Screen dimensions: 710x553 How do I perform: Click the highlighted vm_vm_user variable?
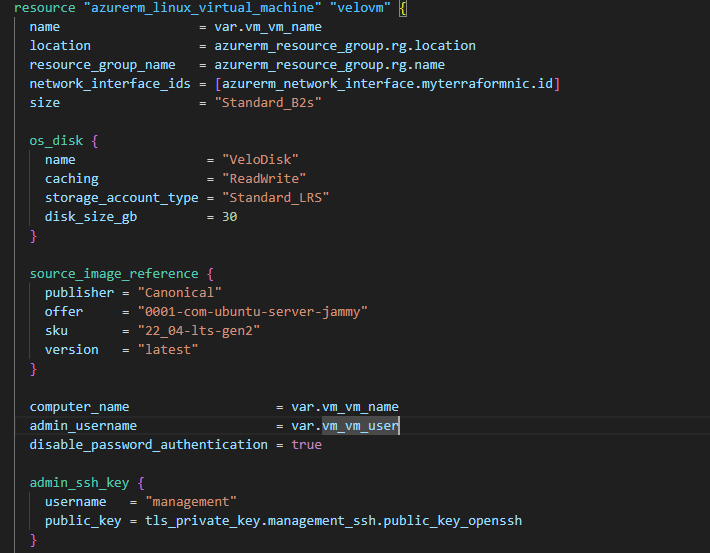(x=360, y=426)
